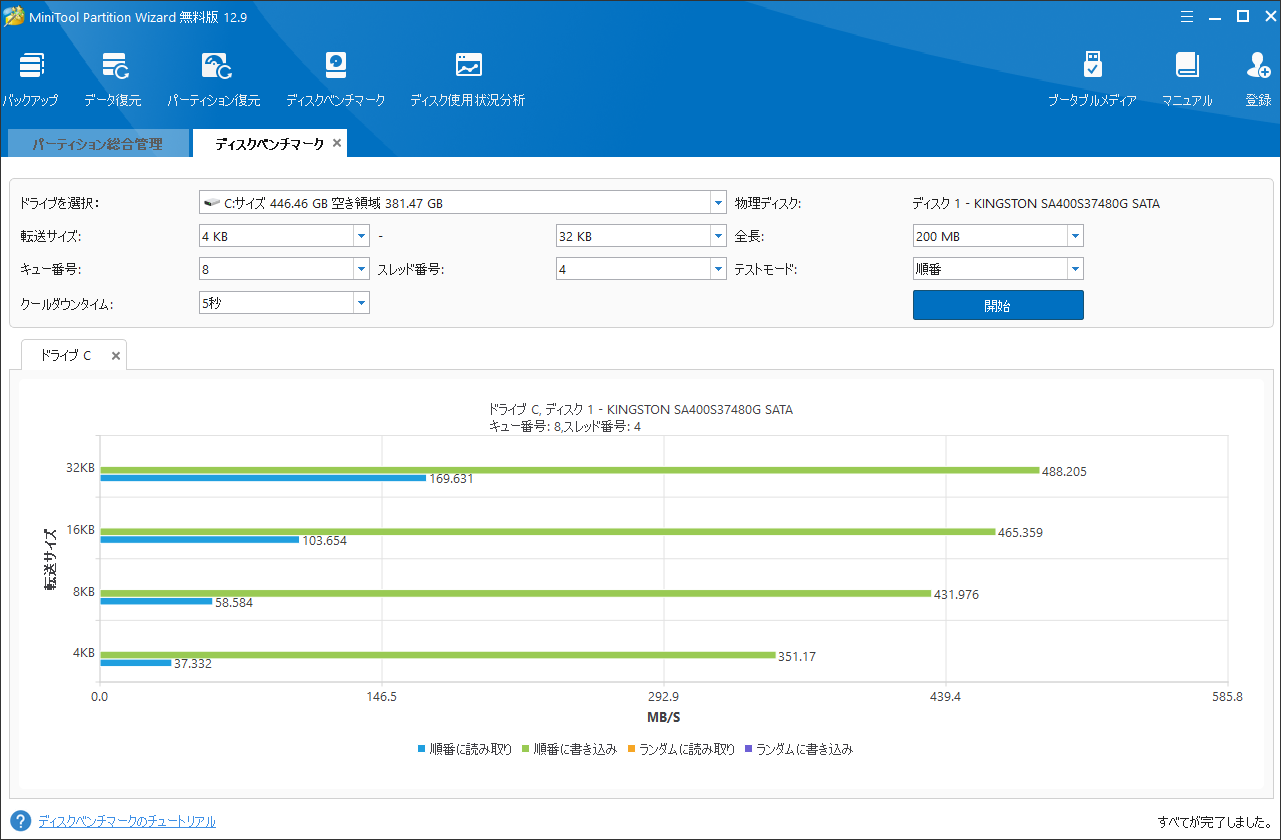1281x840 pixels.
Task: Open the バックアップ backup tool
Action: [31, 79]
